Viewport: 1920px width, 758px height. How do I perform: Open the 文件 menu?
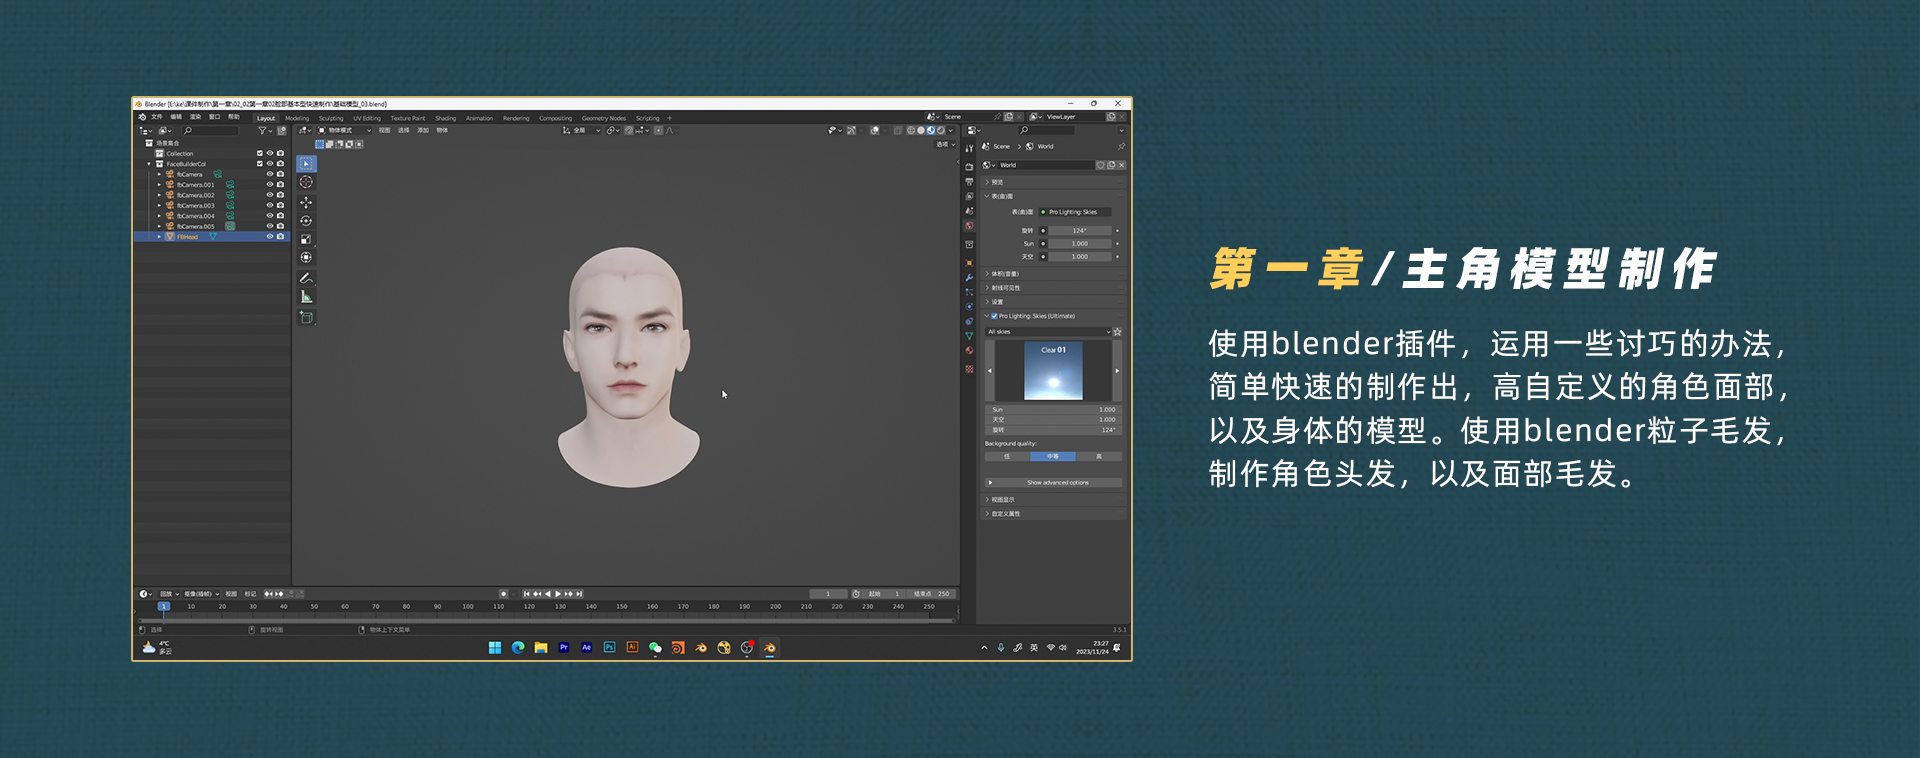pyautogui.click(x=157, y=117)
